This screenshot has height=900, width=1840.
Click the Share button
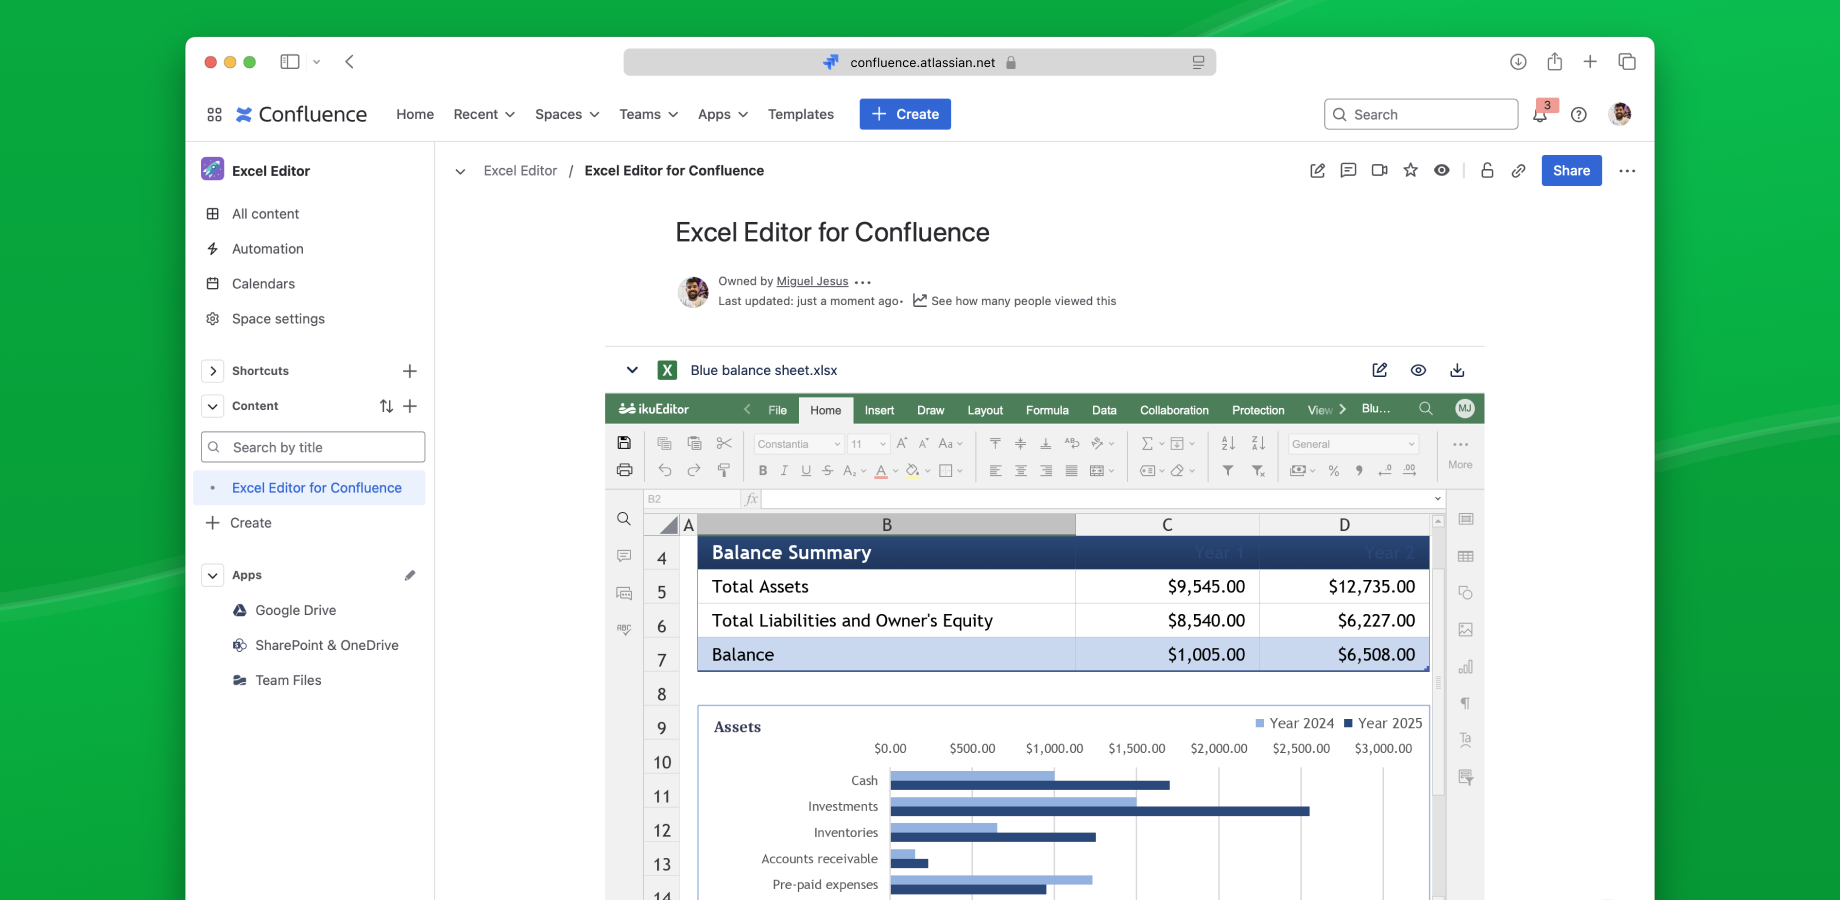coord(1571,170)
